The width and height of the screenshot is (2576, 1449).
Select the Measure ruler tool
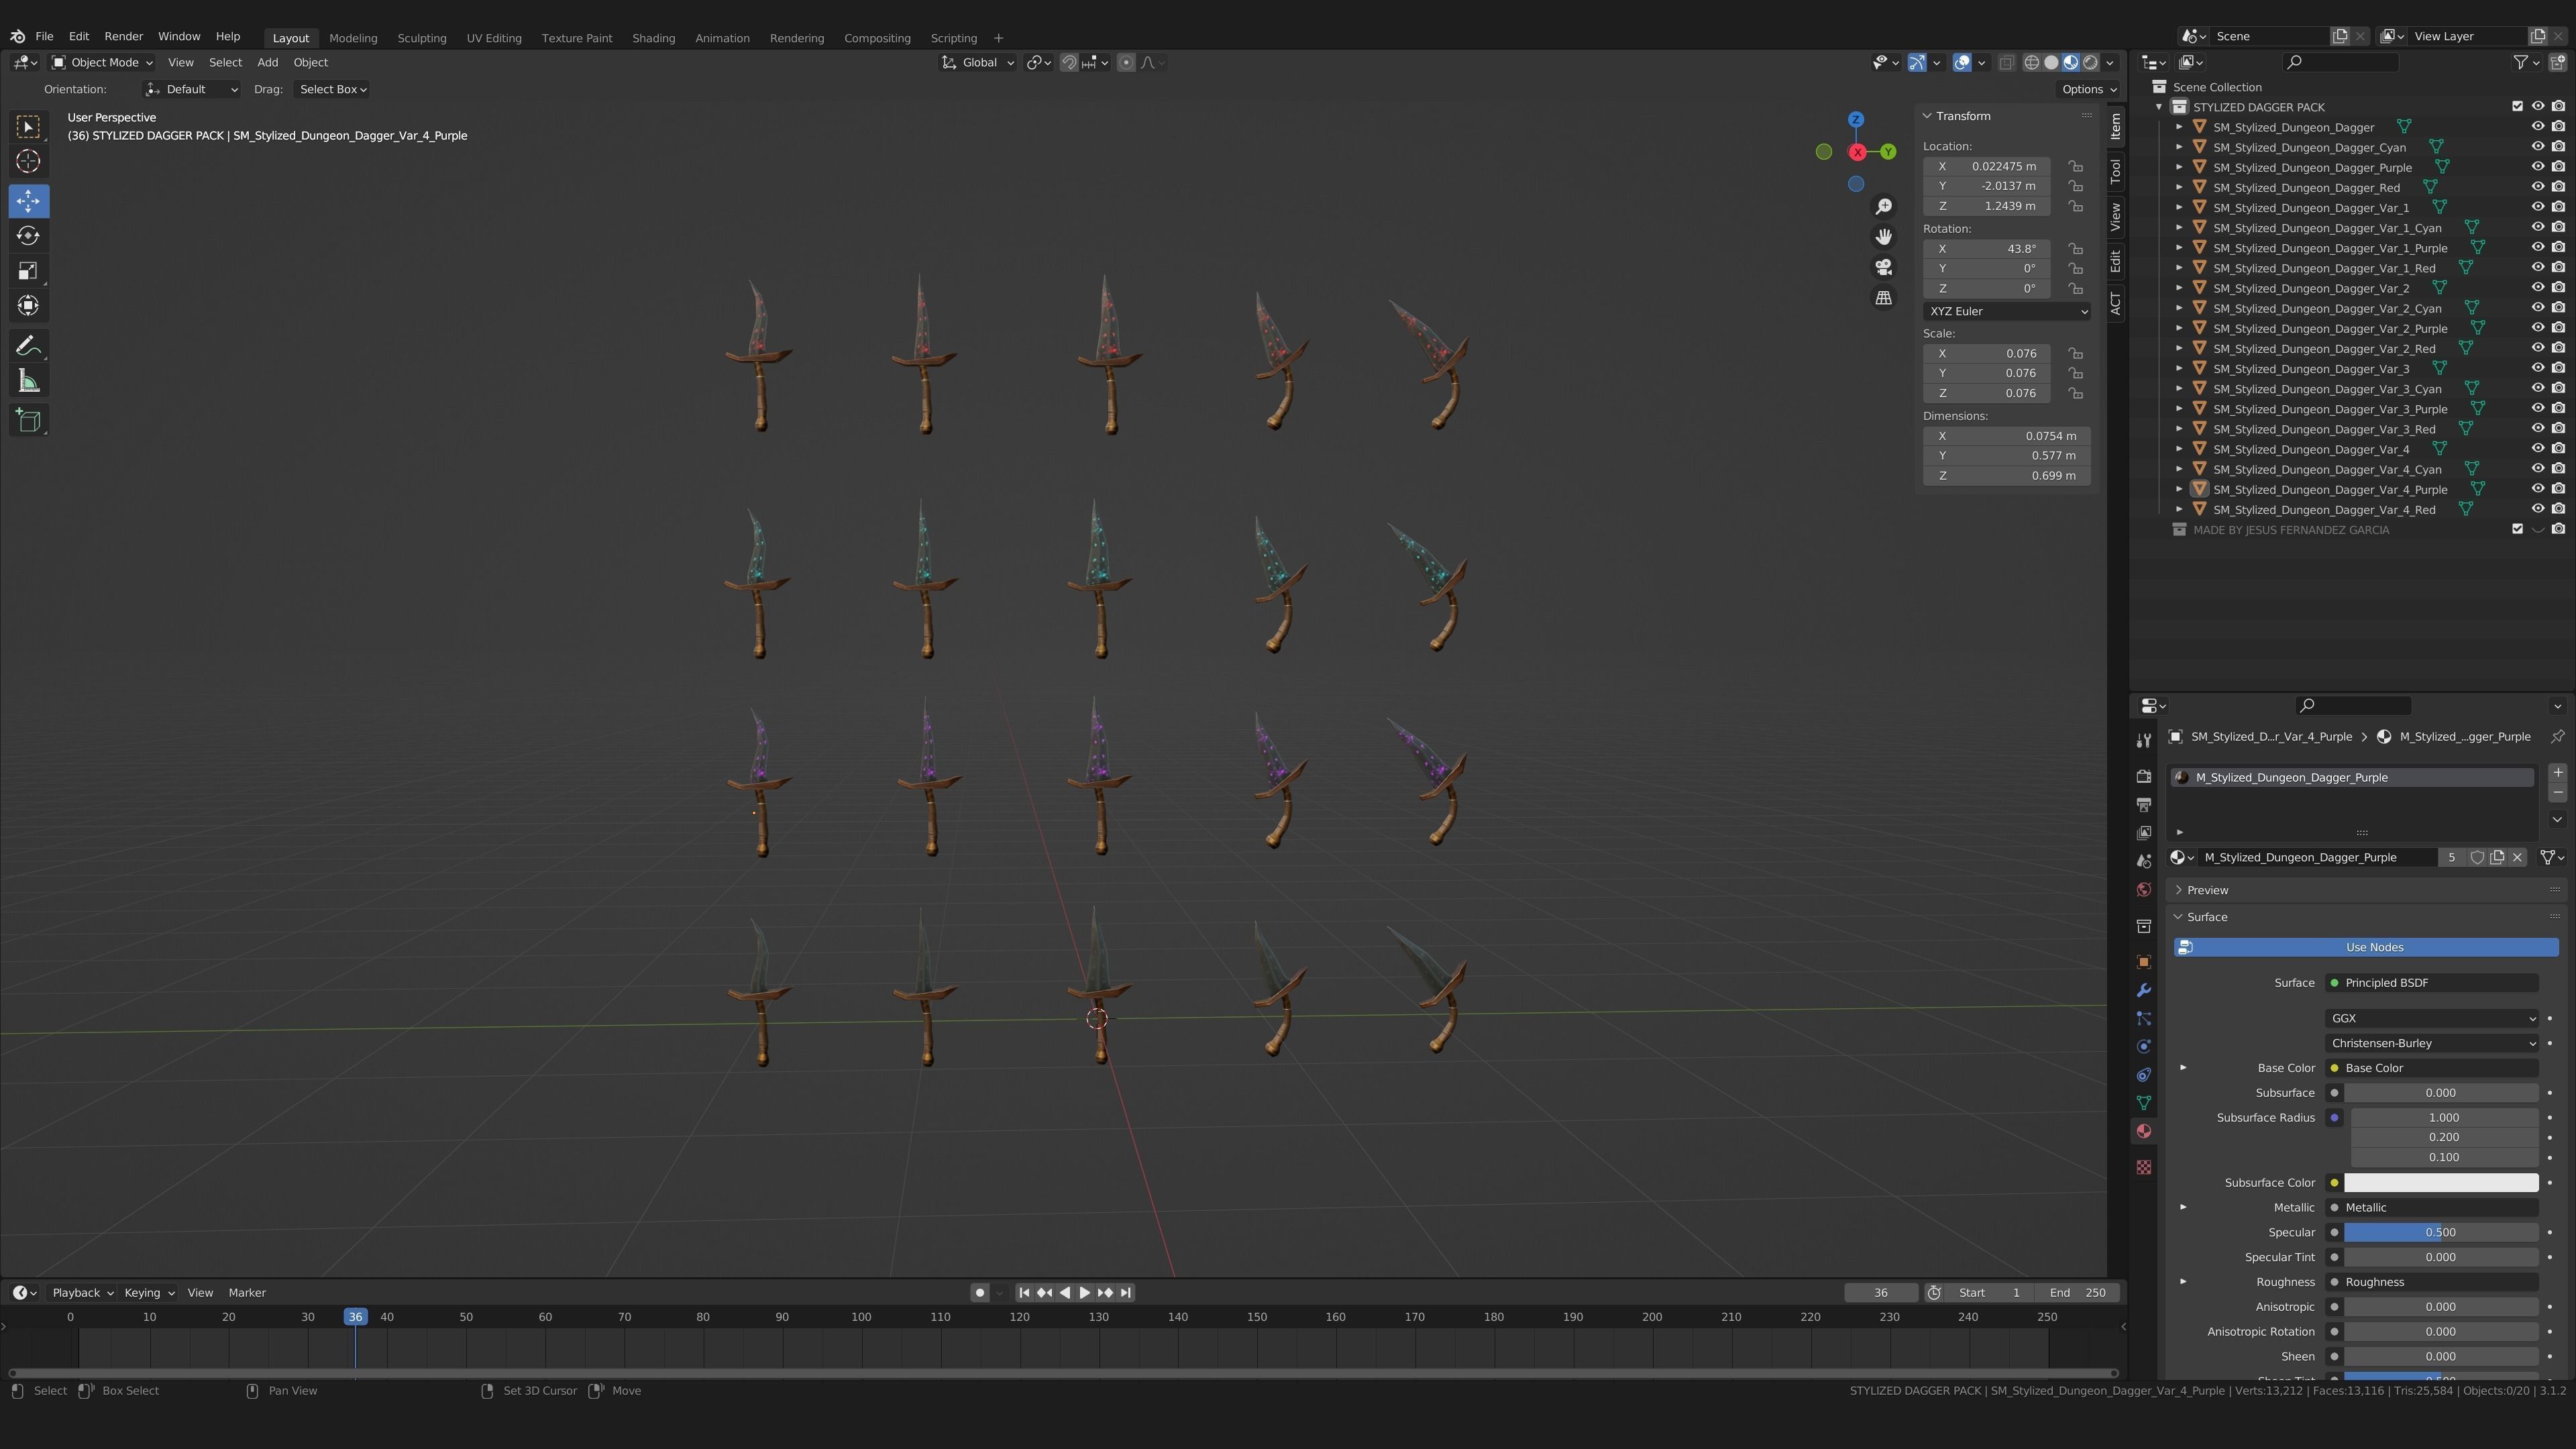(x=28, y=381)
